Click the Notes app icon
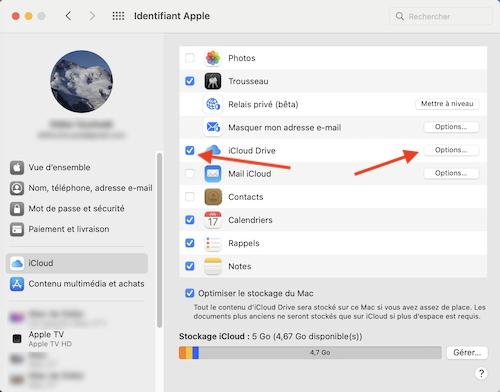The width and height of the screenshot is (500, 392). click(x=213, y=266)
